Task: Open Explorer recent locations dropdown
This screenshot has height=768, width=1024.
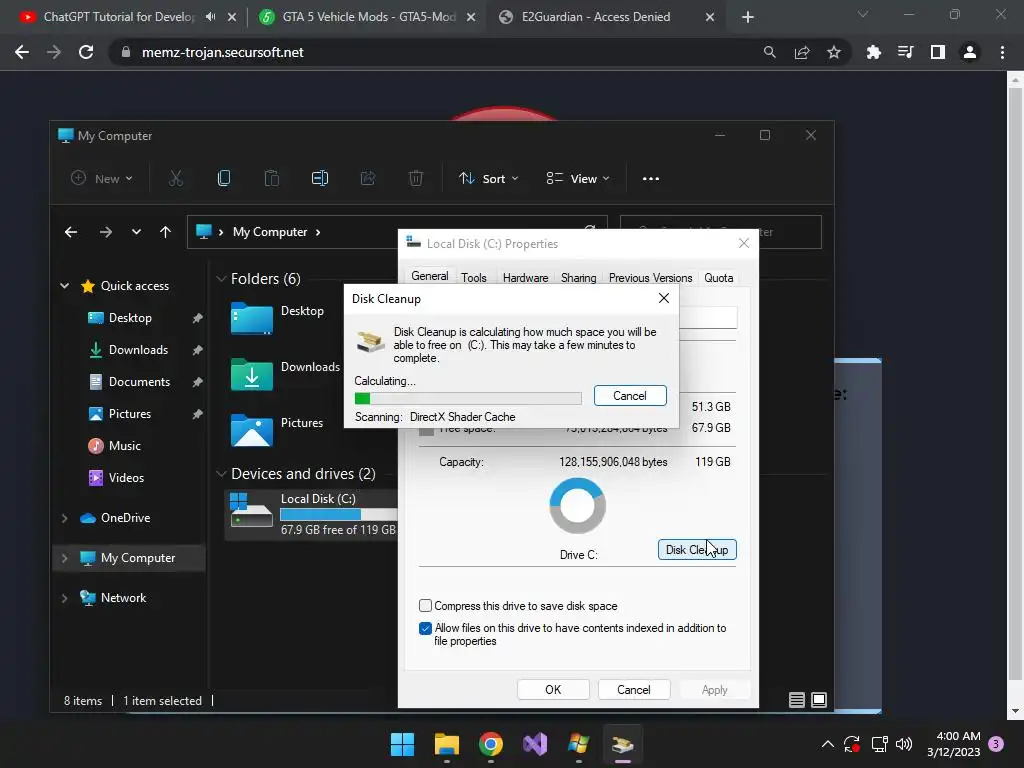Action: (x=136, y=232)
